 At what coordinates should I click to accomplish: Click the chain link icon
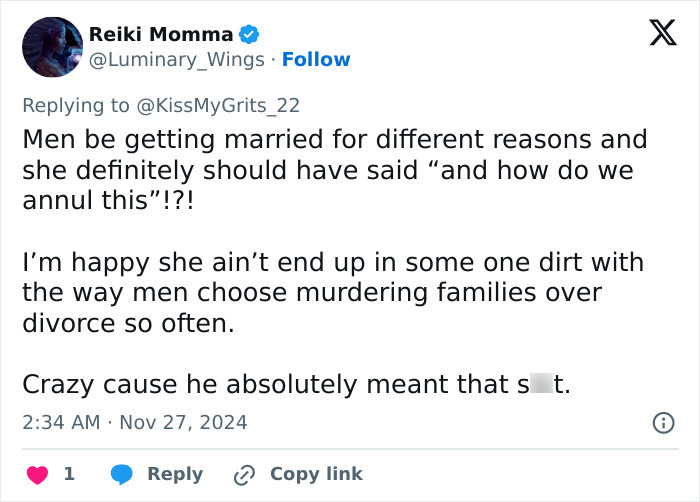(243, 474)
